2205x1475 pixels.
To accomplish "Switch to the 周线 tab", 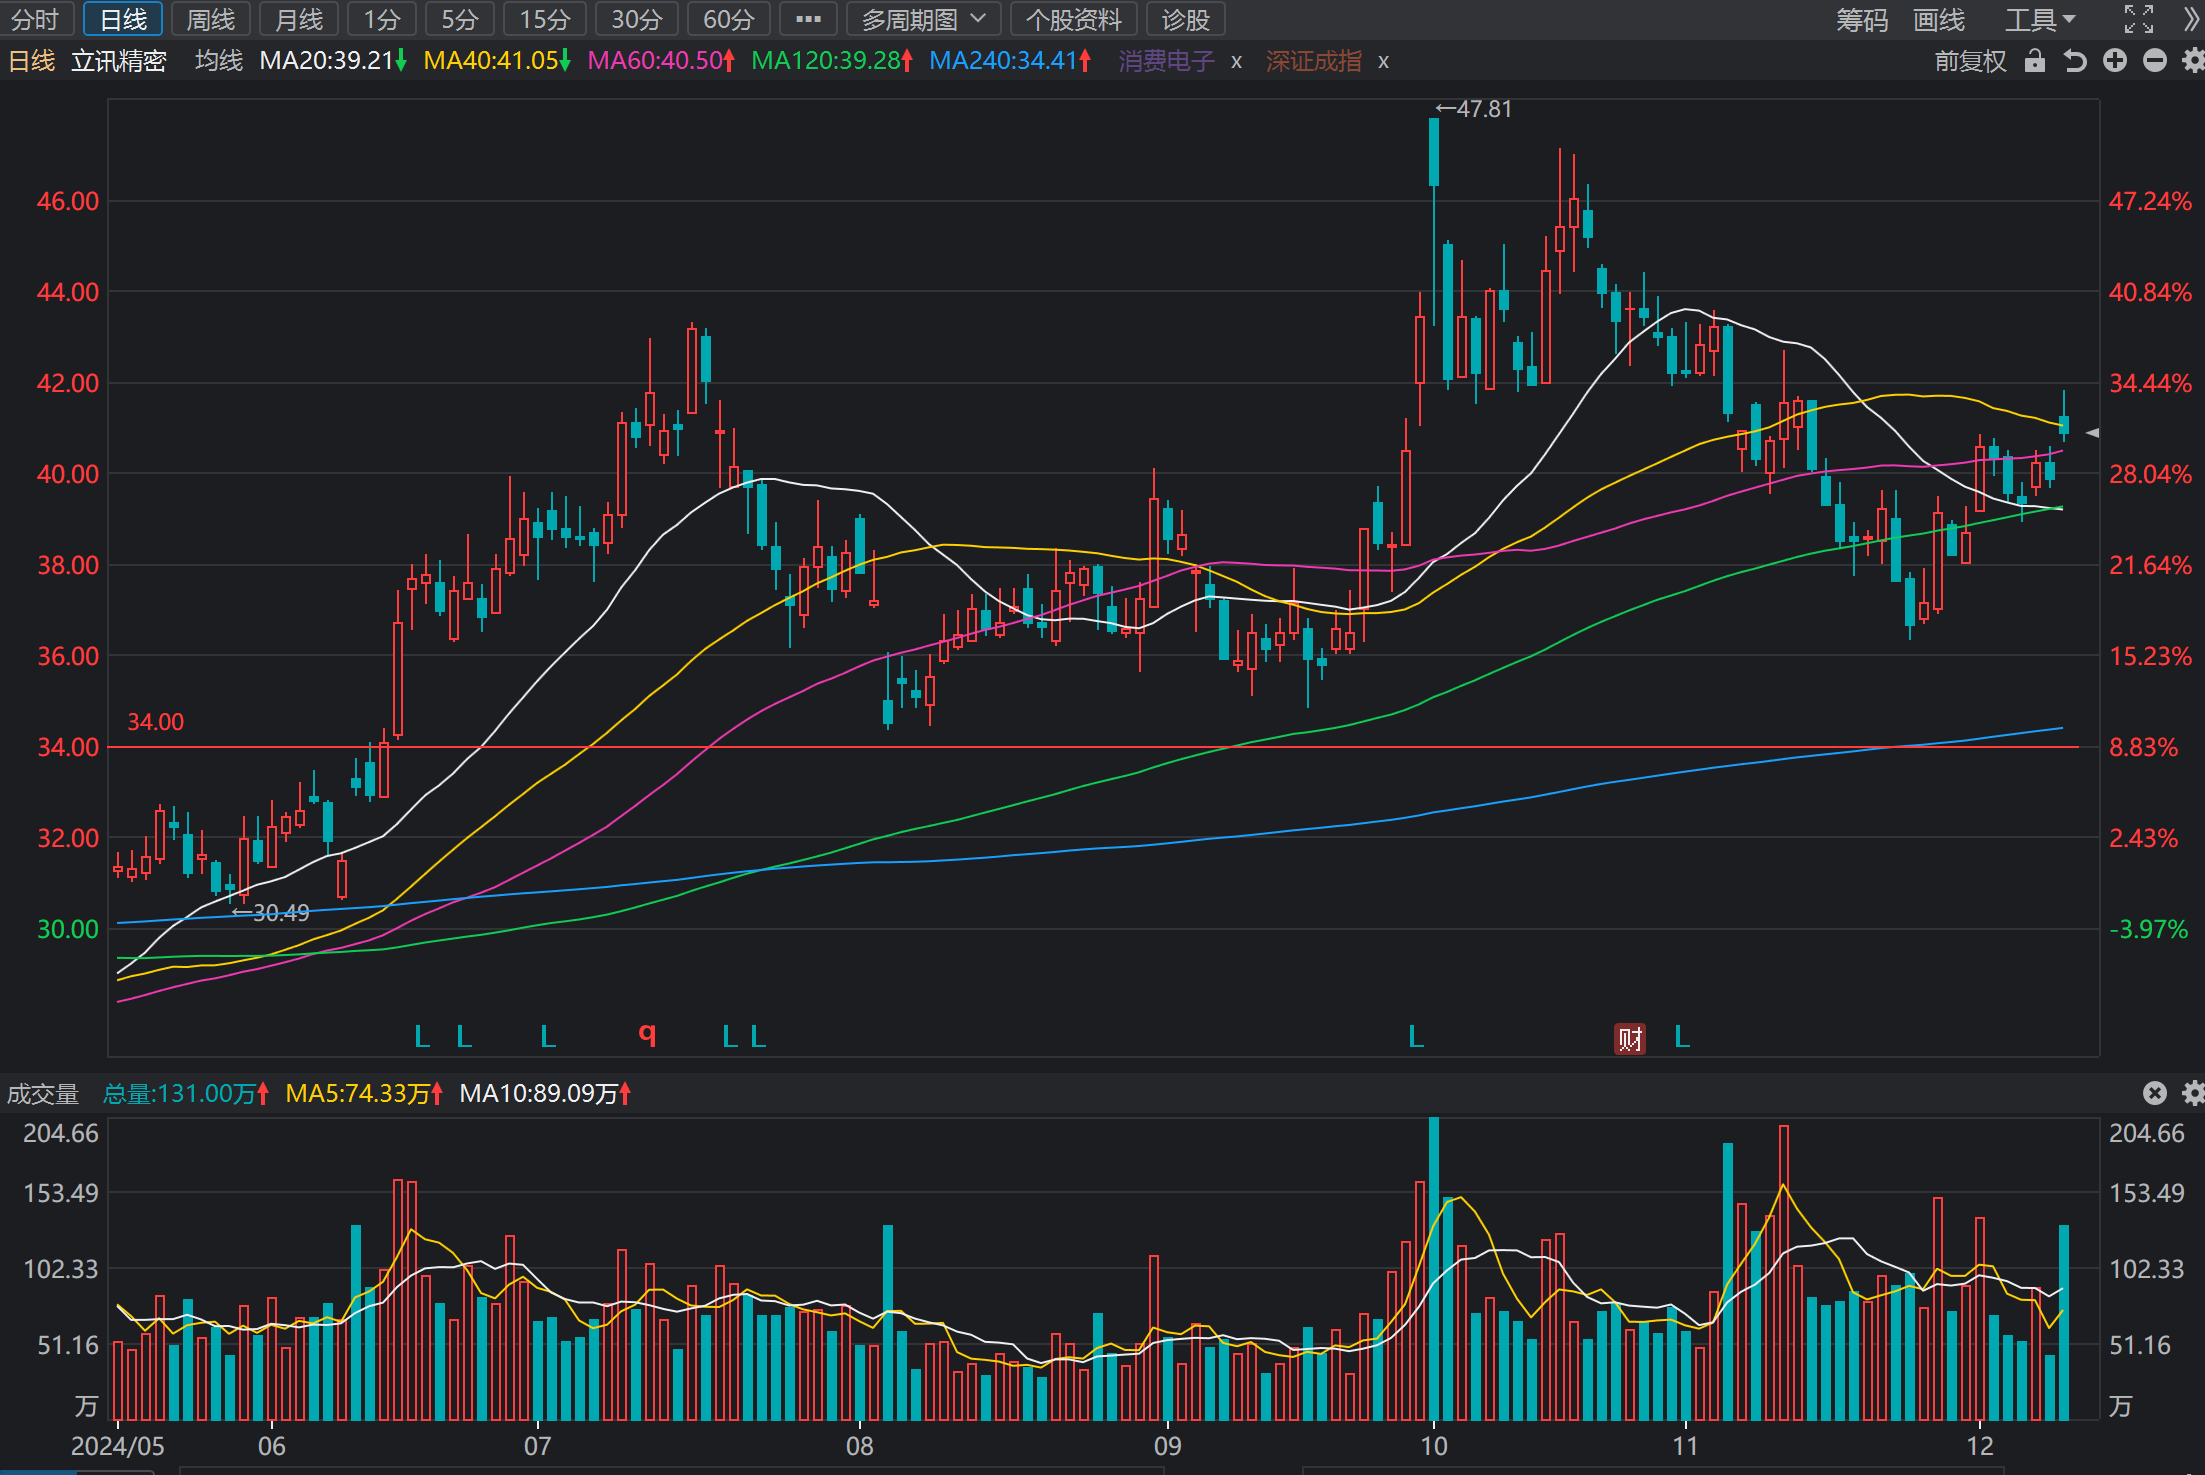I will coord(210,19).
